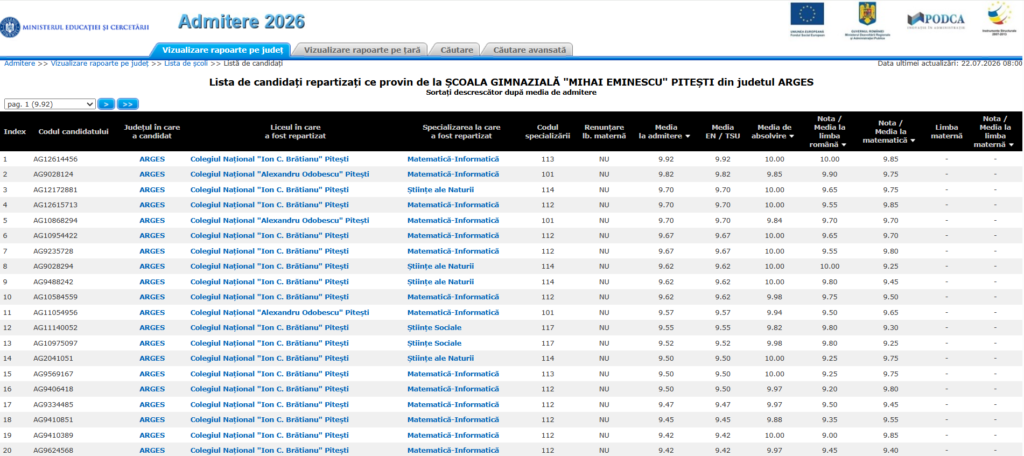Select candidate code AG9406418
The height and width of the screenshot is (456, 1024).
pos(52,389)
